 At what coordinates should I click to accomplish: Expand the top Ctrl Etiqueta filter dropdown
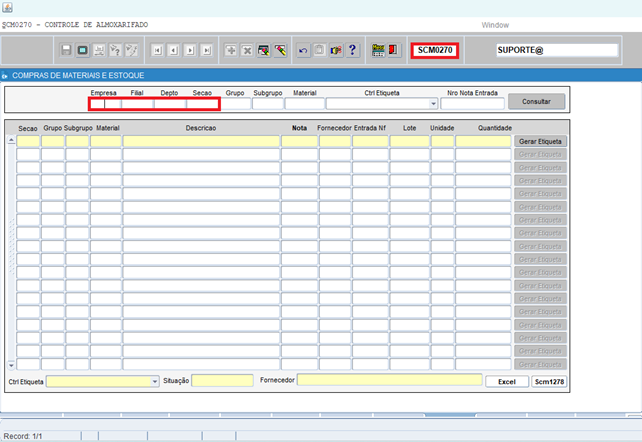click(434, 104)
